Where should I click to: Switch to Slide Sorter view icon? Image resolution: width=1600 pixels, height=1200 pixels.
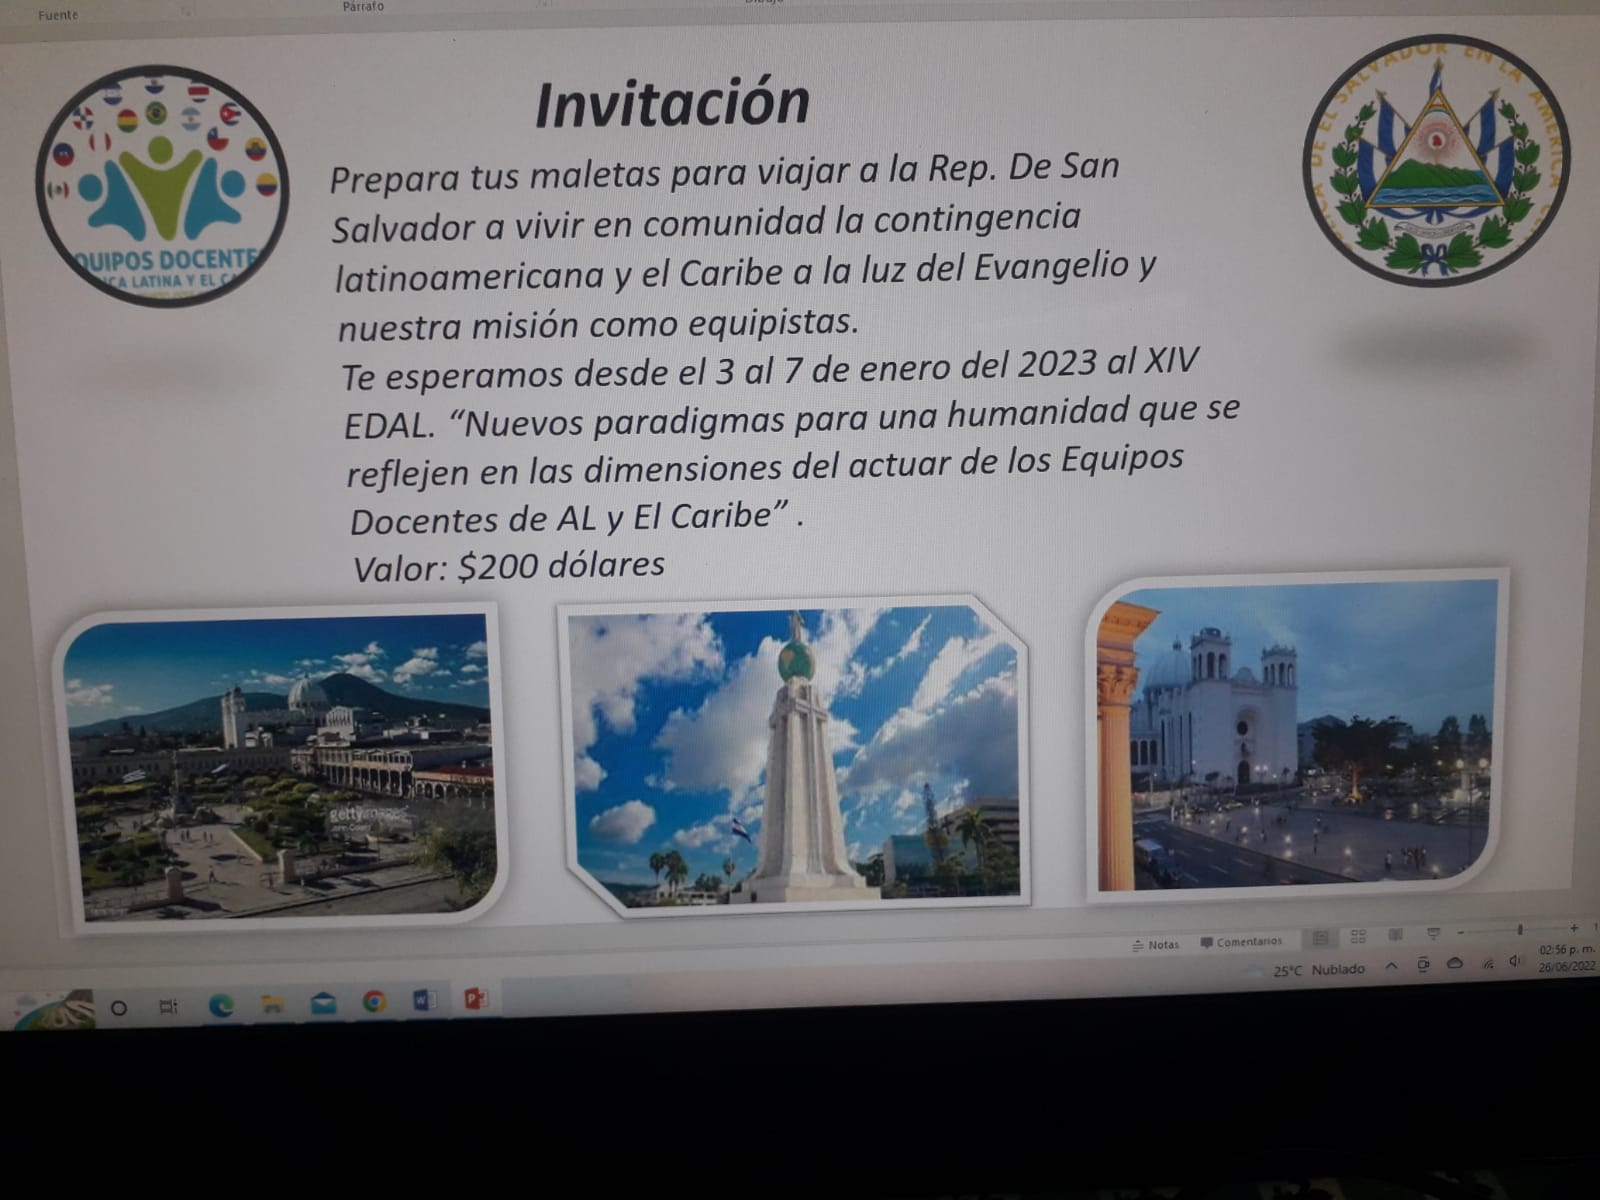pos(1358,937)
